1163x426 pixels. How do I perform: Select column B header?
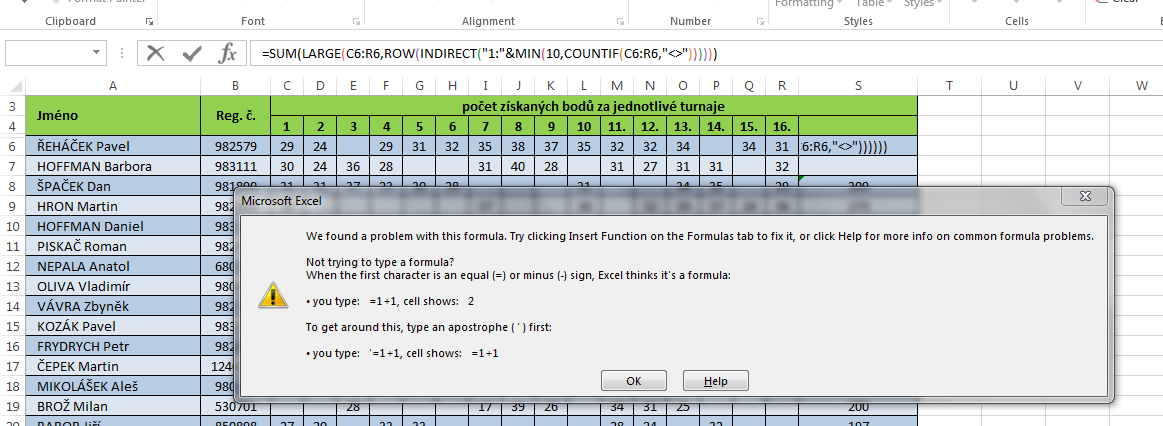tap(235, 86)
